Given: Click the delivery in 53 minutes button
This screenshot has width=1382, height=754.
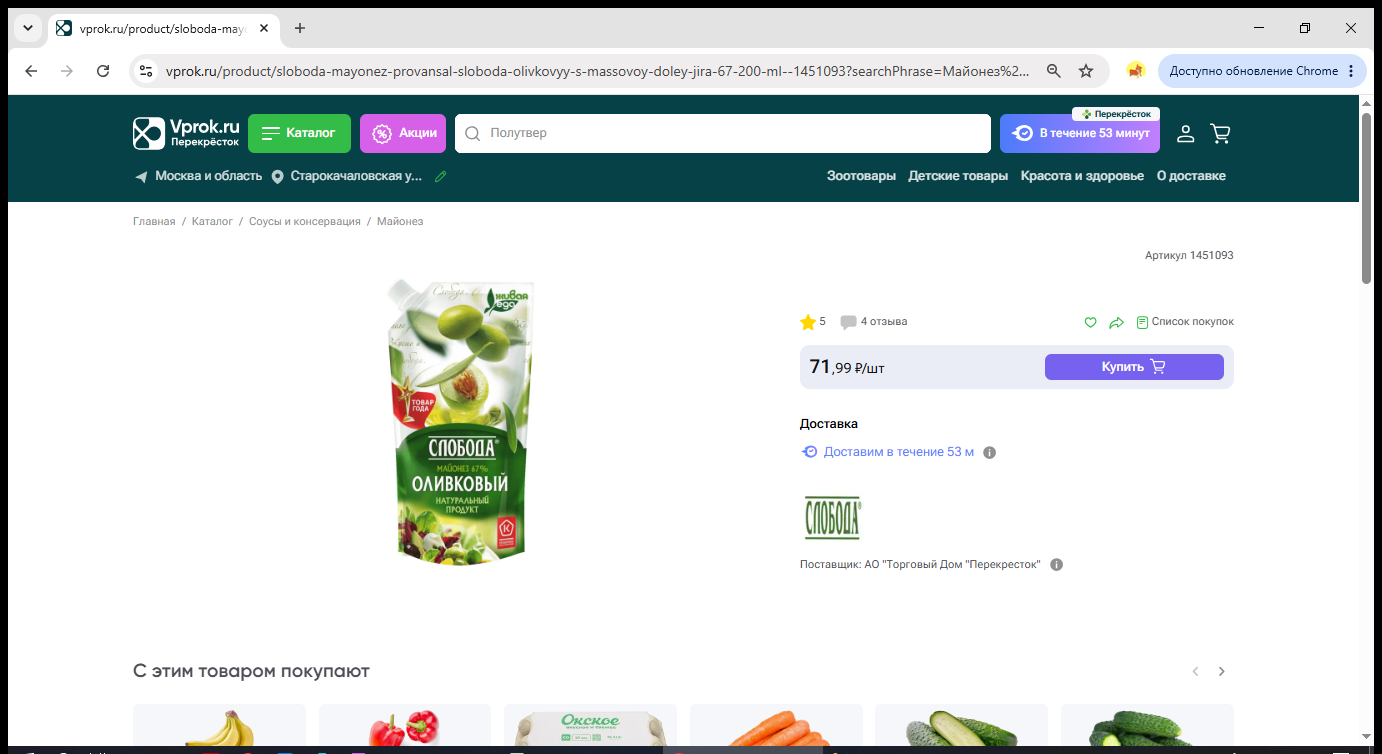Looking at the screenshot, I should 1080,133.
